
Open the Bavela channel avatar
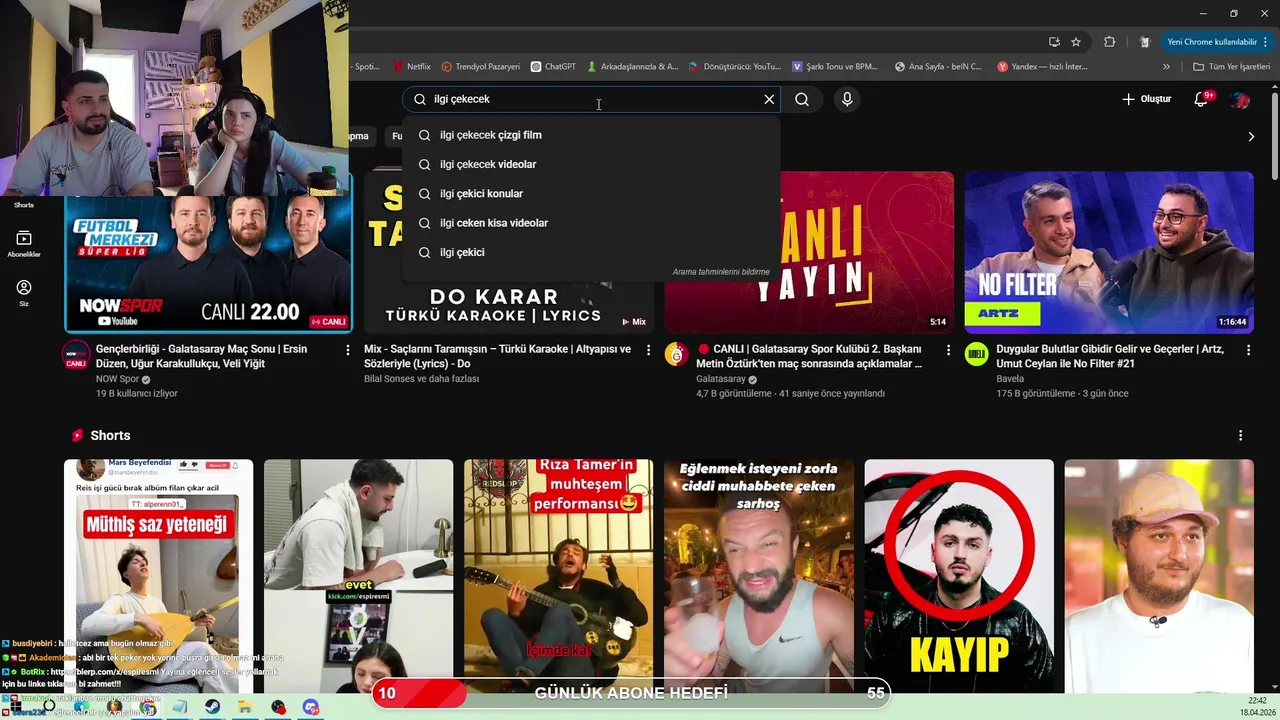(977, 354)
